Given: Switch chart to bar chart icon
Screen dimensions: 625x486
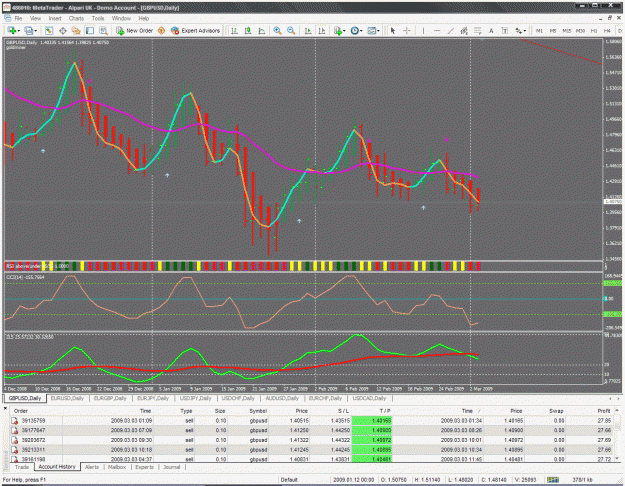Looking at the screenshot, I should click(234, 31).
